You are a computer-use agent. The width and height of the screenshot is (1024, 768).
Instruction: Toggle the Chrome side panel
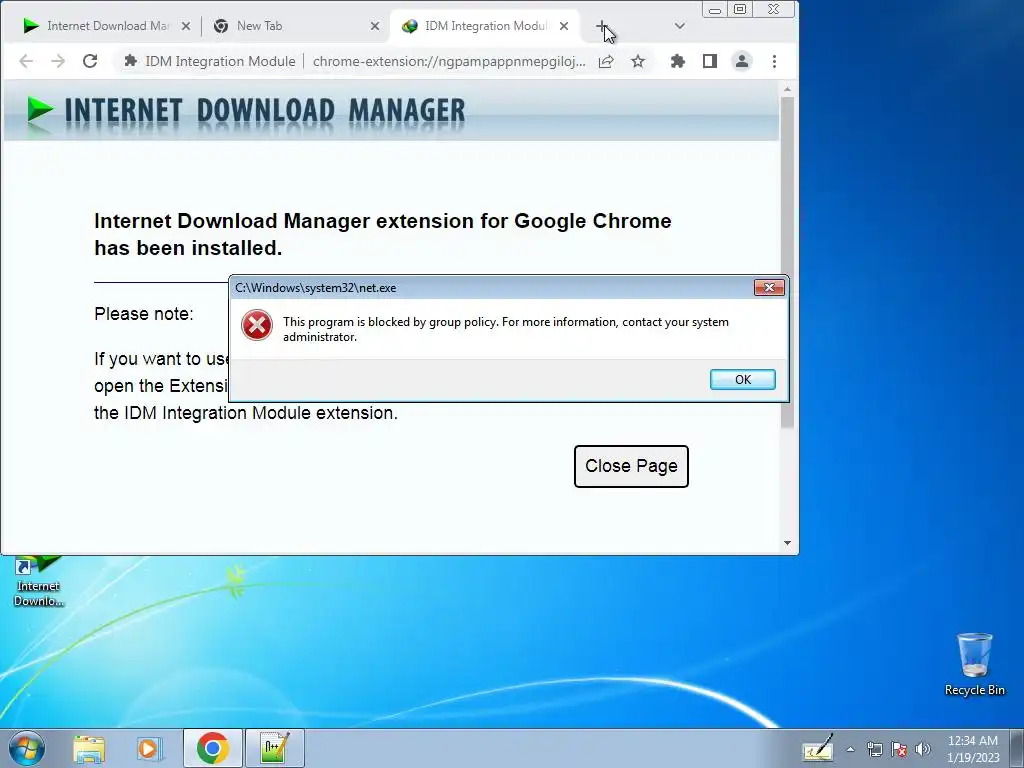click(710, 61)
